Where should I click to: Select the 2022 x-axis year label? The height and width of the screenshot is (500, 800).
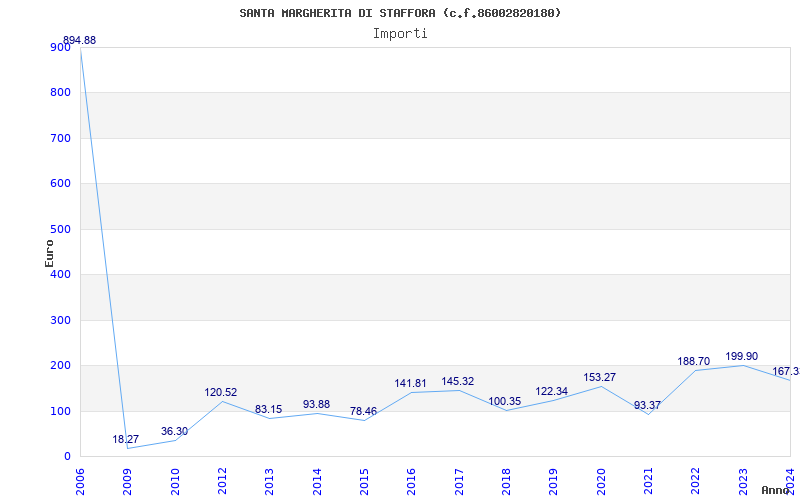pos(695,482)
